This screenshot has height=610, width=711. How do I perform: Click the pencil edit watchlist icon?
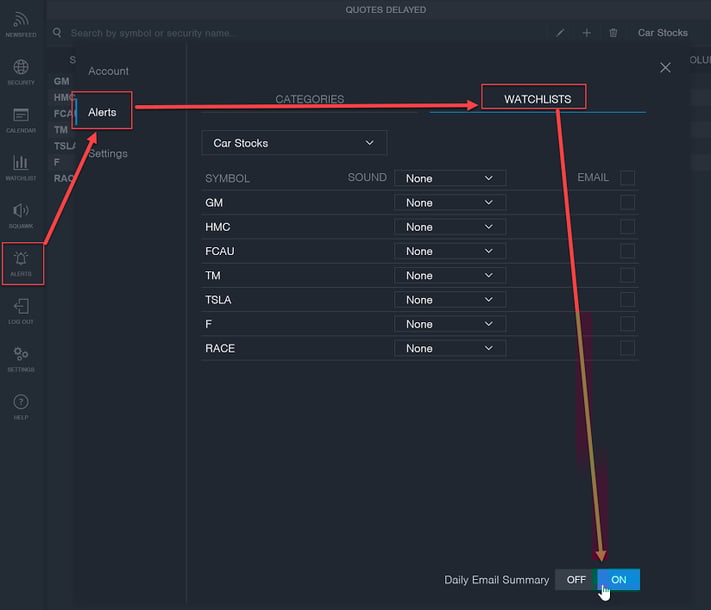pyautogui.click(x=560, y=33)
